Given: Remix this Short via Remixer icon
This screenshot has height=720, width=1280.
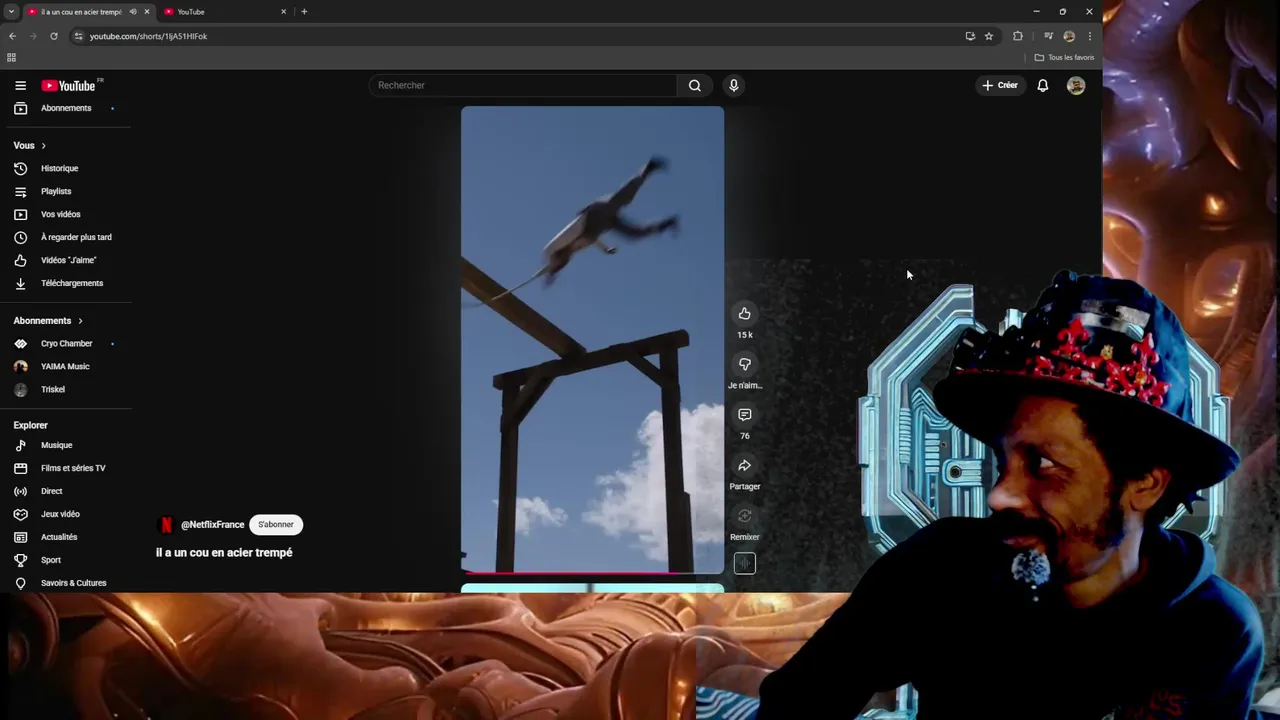Looking at the screenshot, I should pyautogui.click(x=744, y=516).
